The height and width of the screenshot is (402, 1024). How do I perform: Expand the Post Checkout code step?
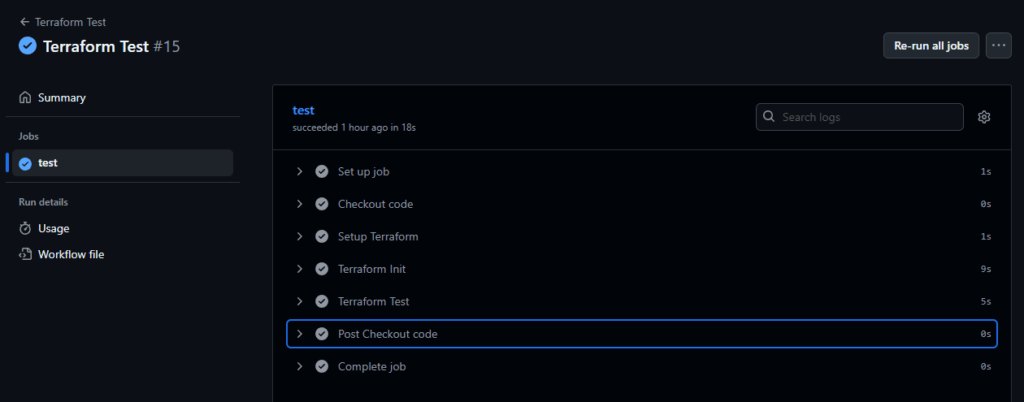[299, 334]
